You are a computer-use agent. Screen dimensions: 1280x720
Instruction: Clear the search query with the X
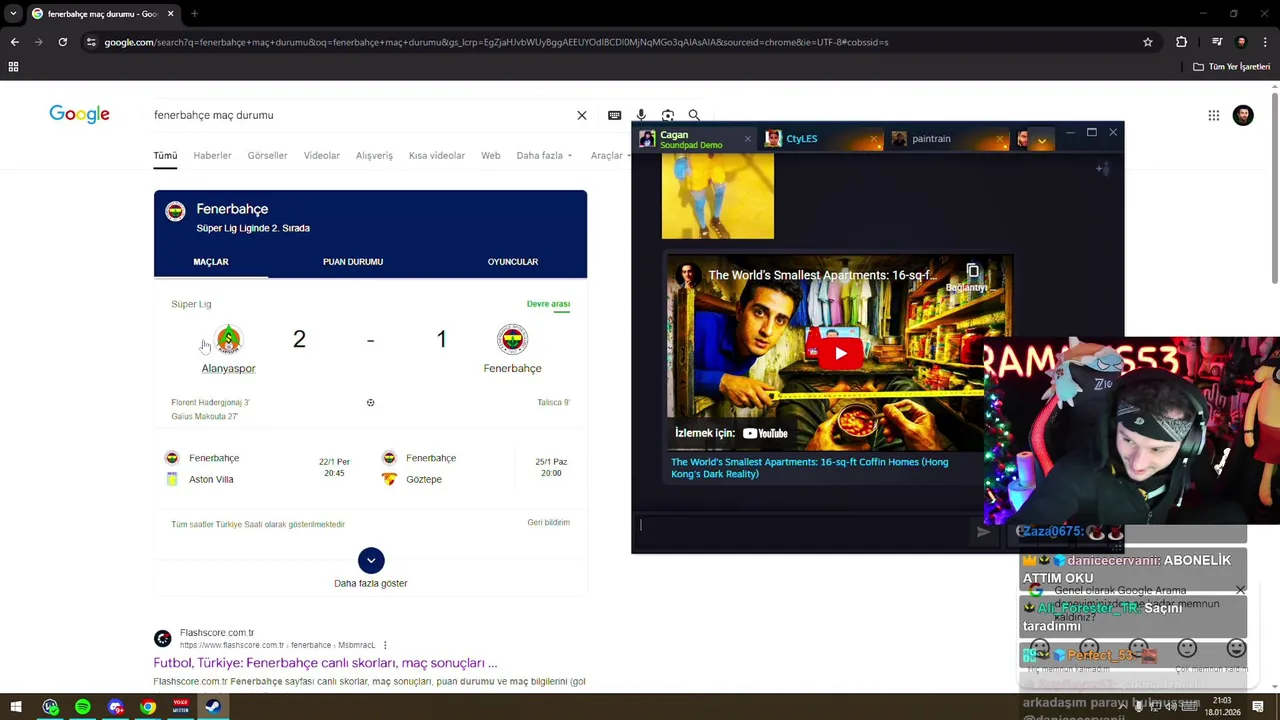(x=582, y=115)
